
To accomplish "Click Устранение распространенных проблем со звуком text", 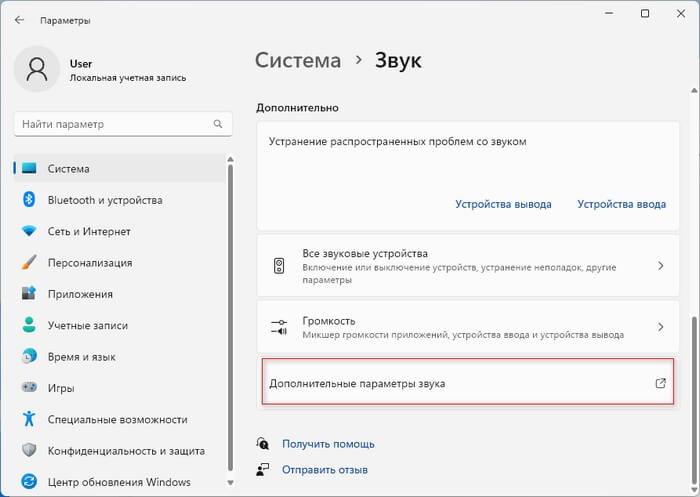I will [x=397, y=142].
